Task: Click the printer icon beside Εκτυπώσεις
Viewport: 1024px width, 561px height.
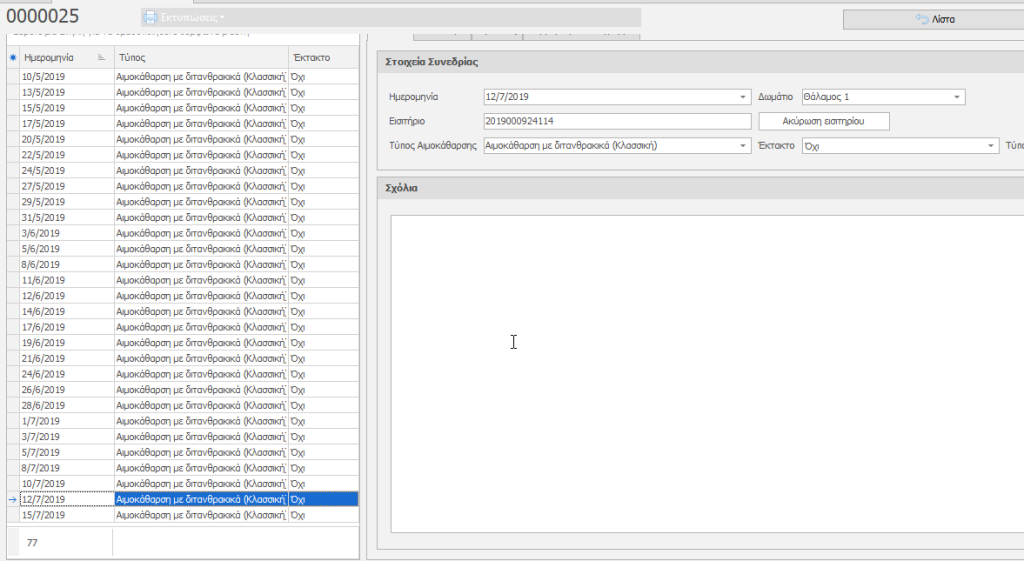Action: pyautogui.click(x=150, y=17)
